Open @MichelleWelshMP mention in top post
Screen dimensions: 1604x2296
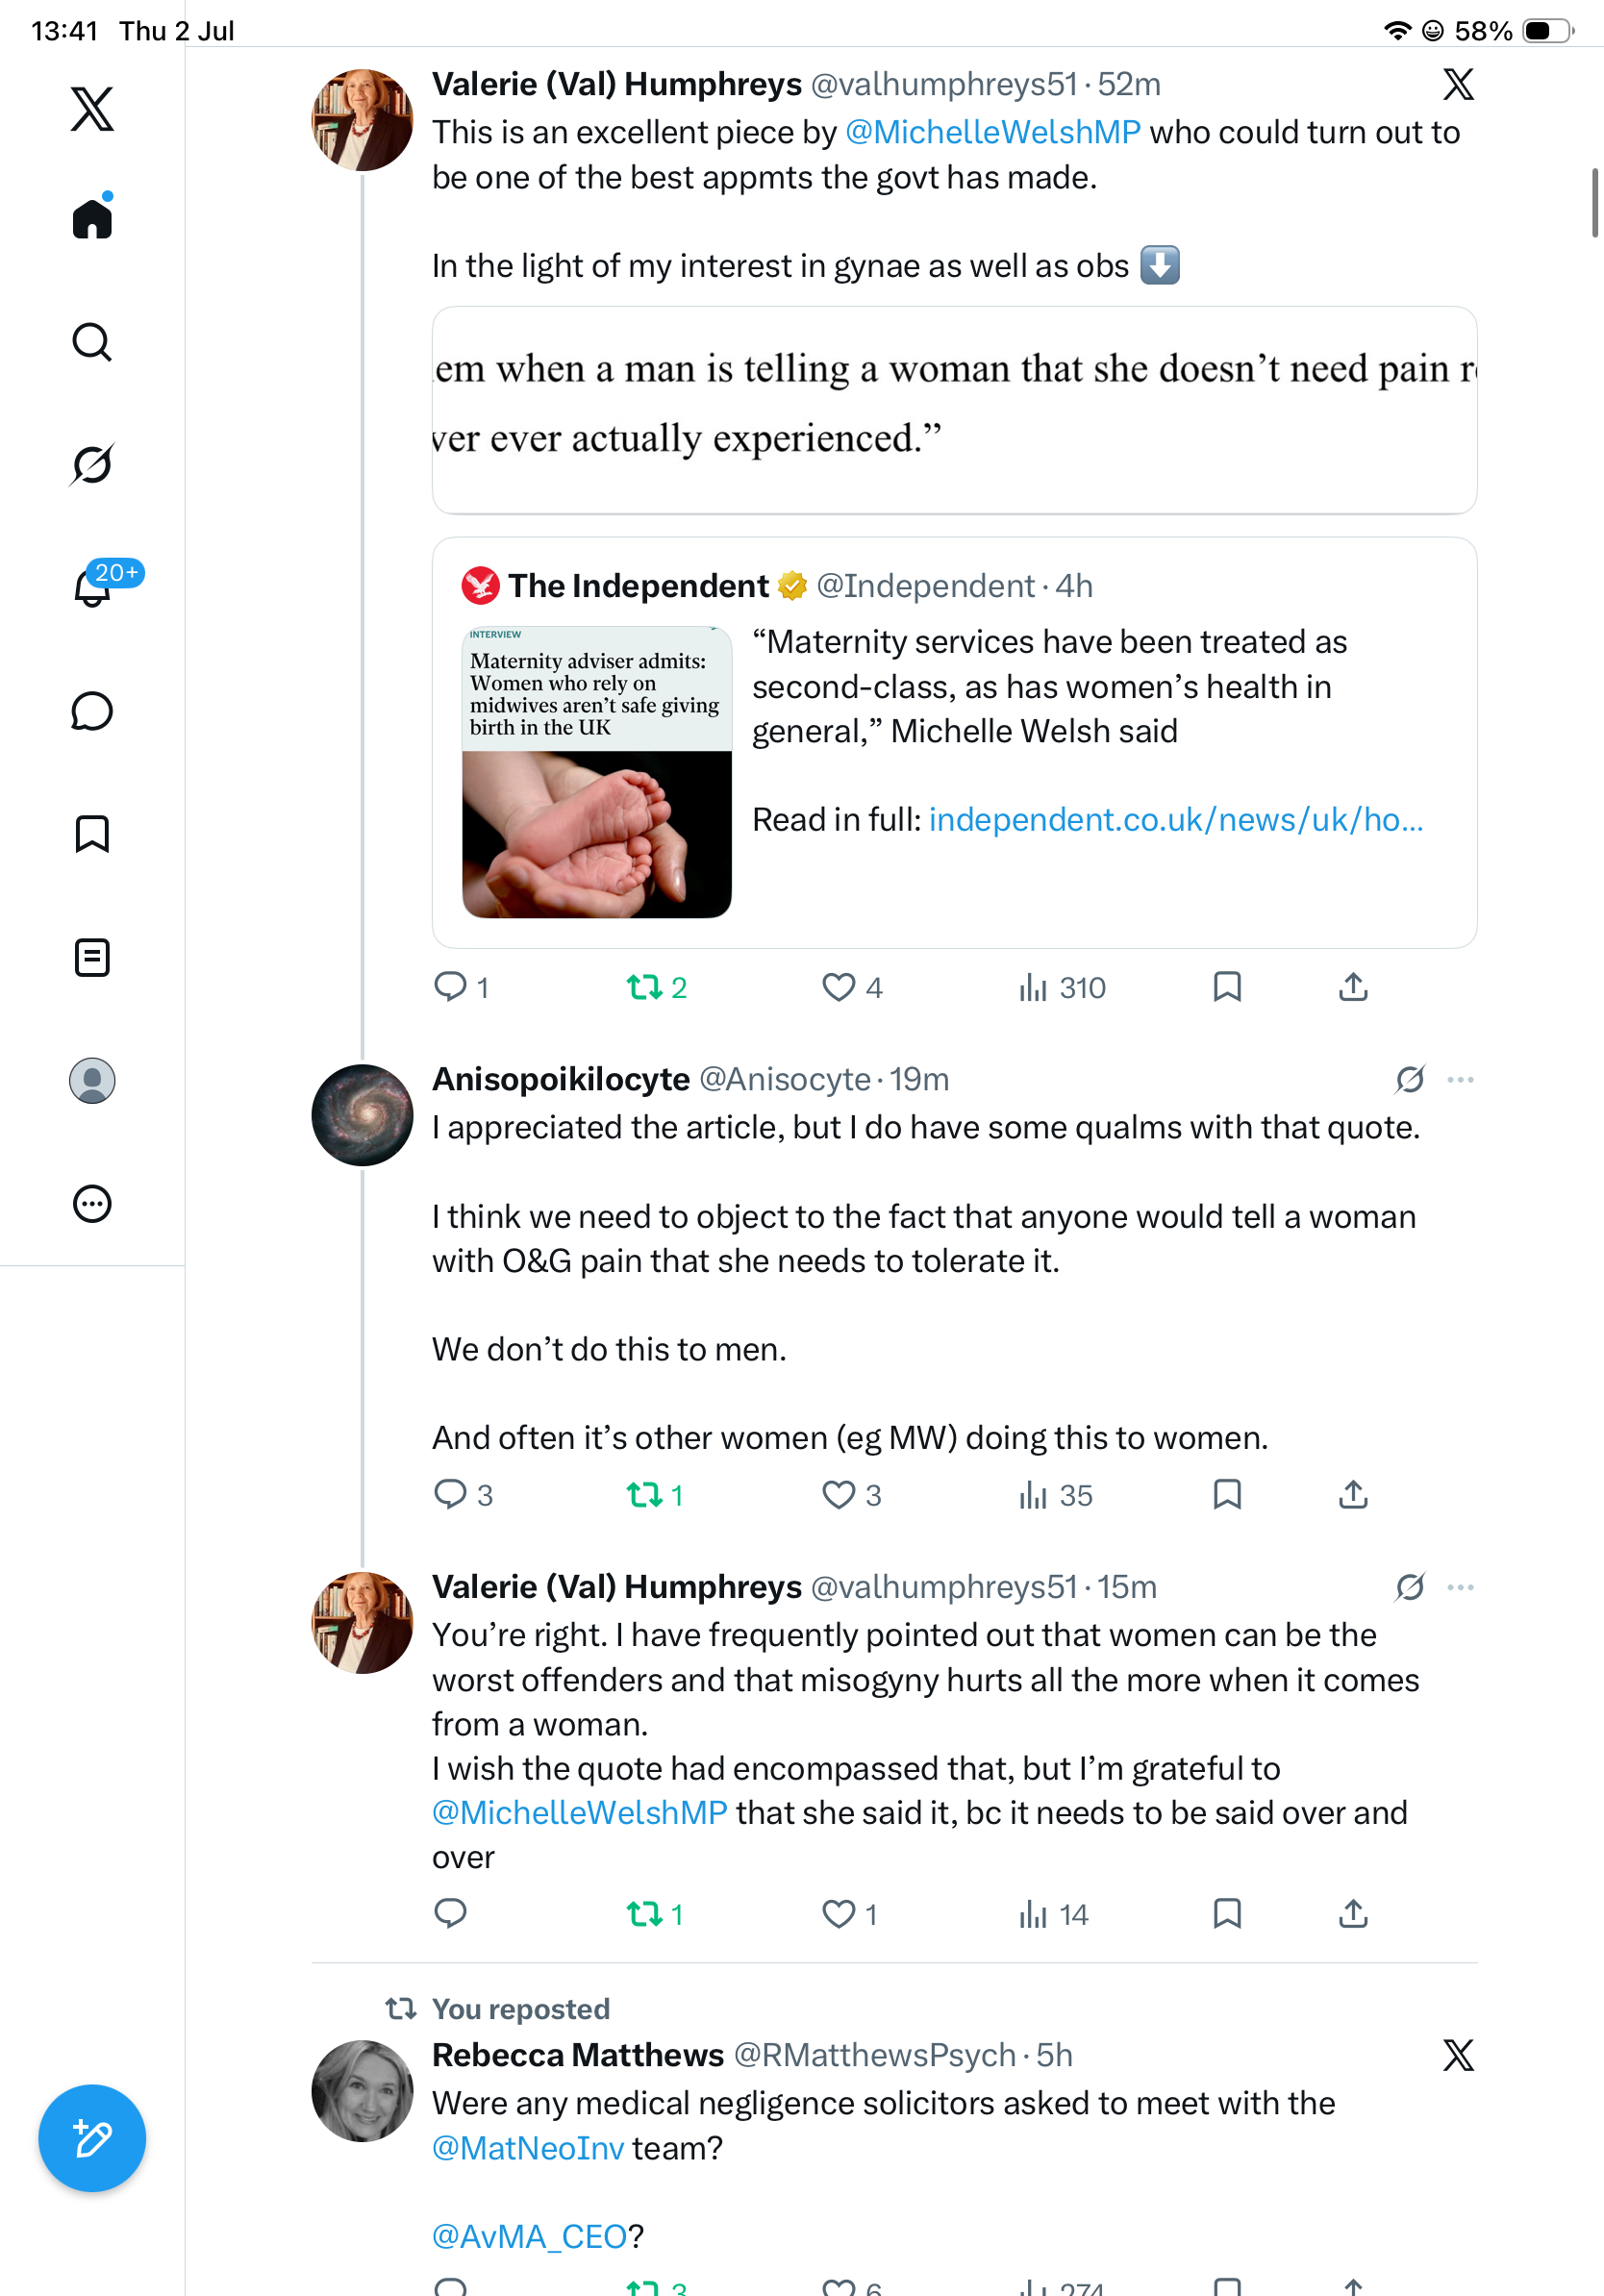tap(993, 132)
